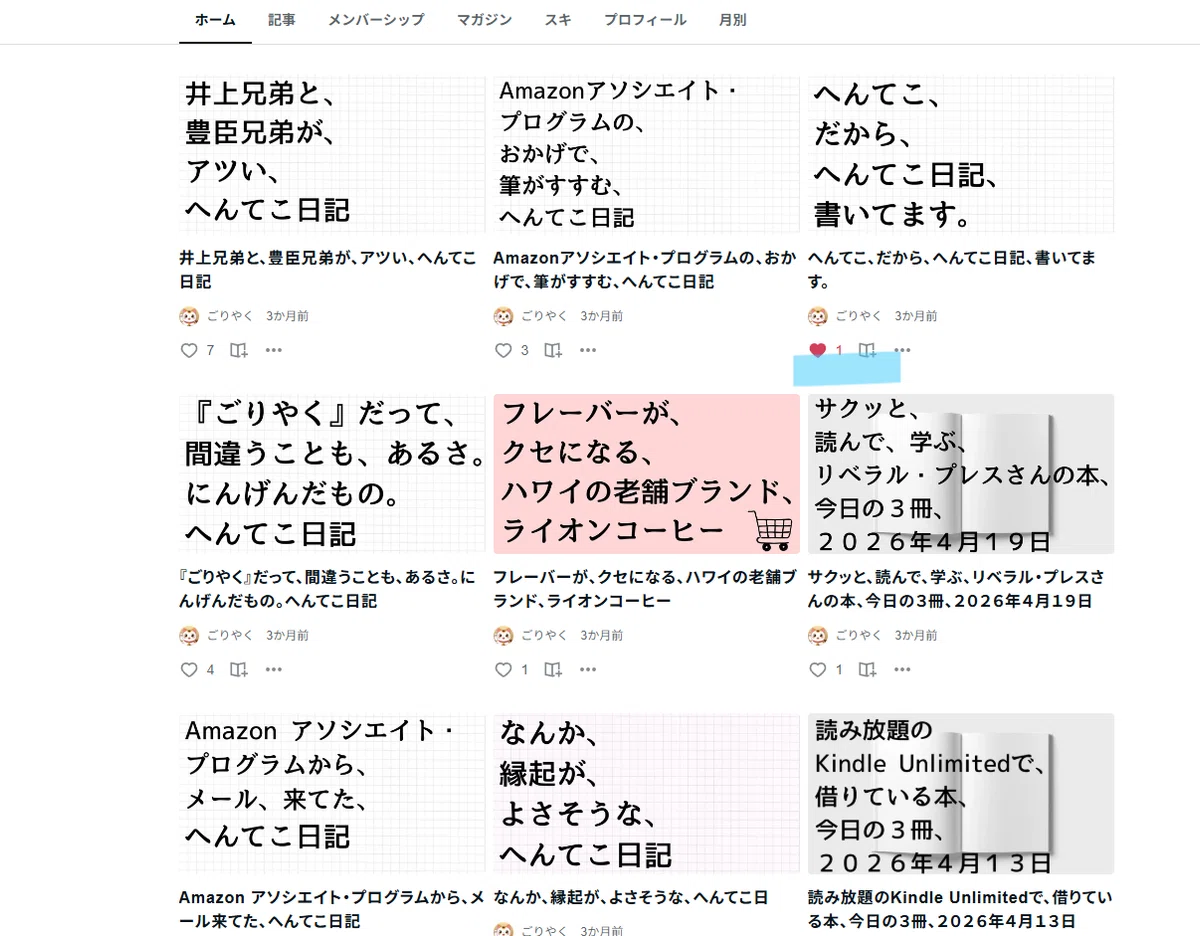Click ごりやく avatar under 井上兄弟と post
The height and width of the screenshot is (936, 1200).
click(x=189, y=316)
